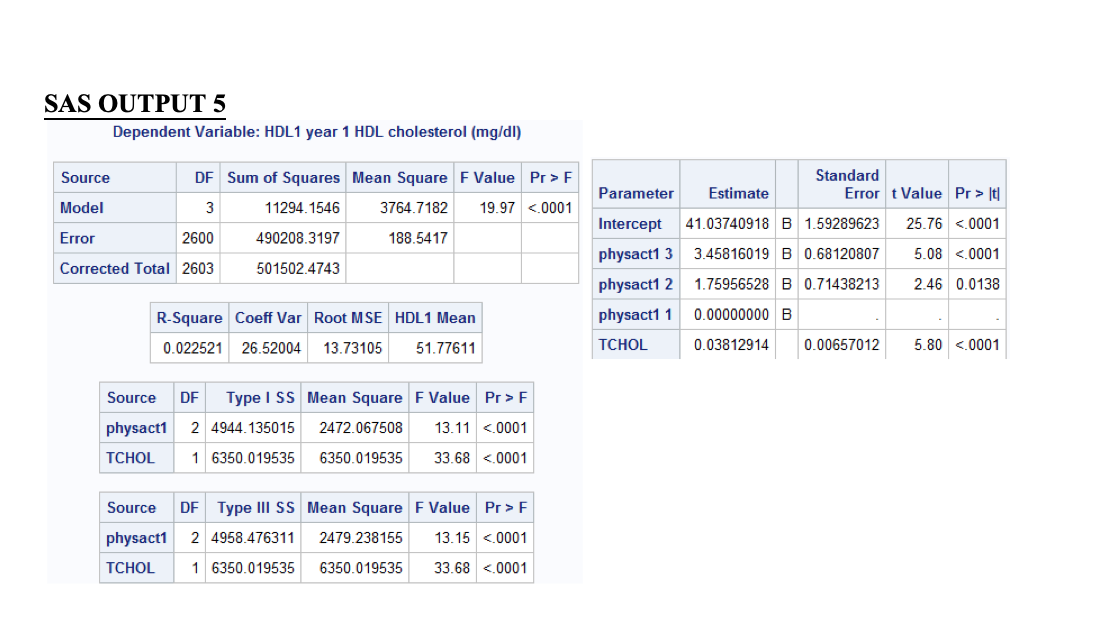
Task: Click the SAS OUTPUT 5 heading
Action: tap(134, 104)
